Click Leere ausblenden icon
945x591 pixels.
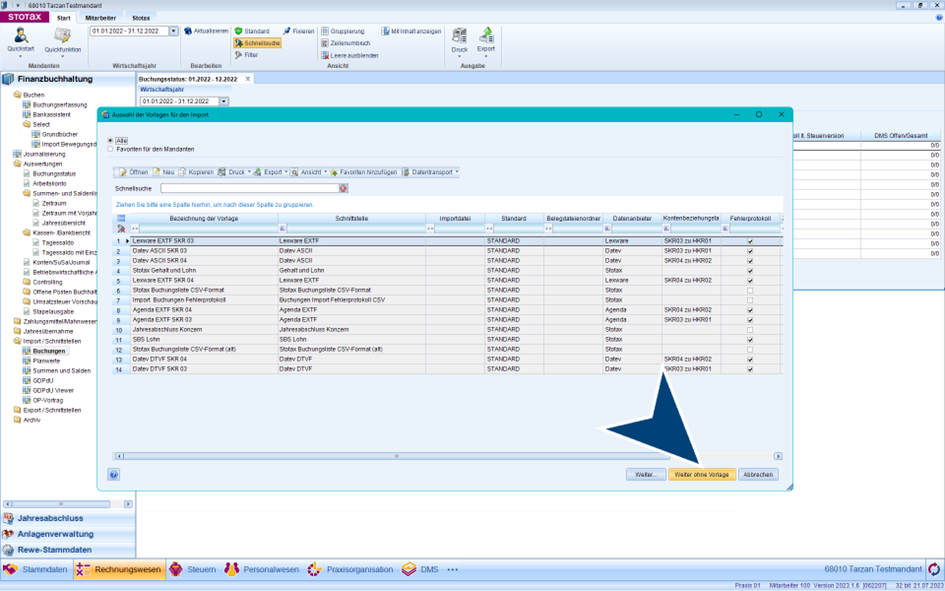[x=325, y=55]
